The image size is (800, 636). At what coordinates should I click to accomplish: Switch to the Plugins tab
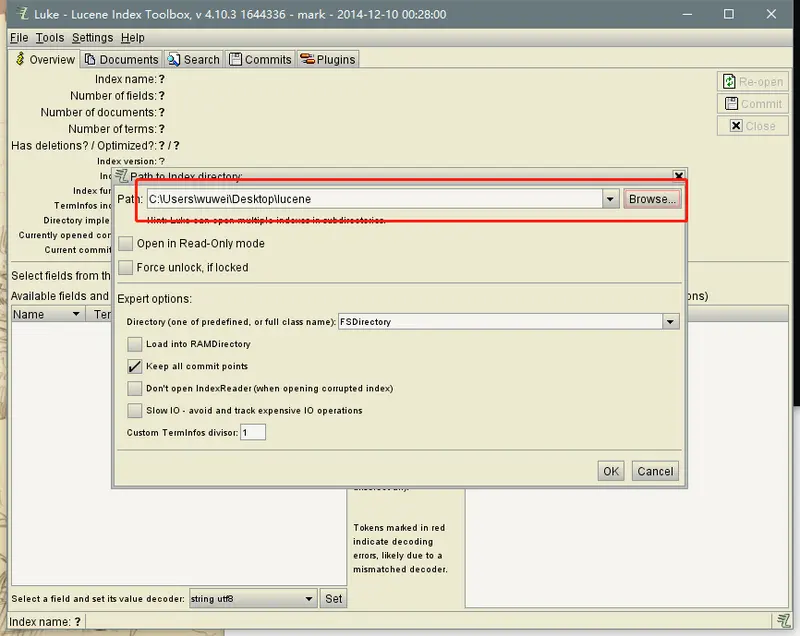[328, 60]
